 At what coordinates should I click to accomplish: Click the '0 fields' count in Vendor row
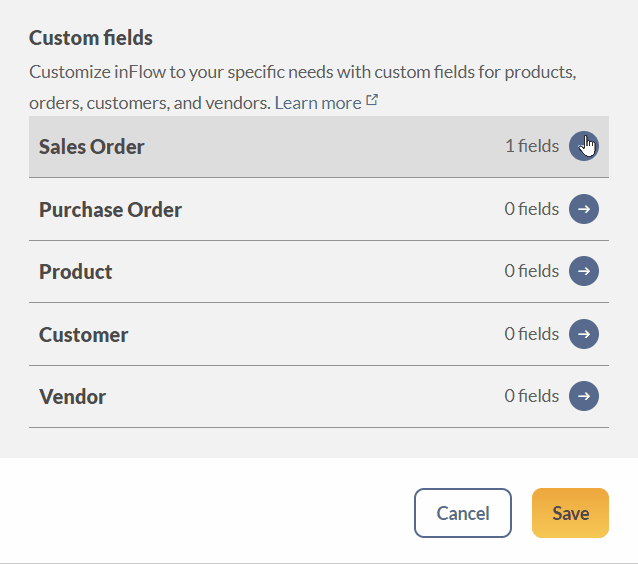[x=532, y=396]
